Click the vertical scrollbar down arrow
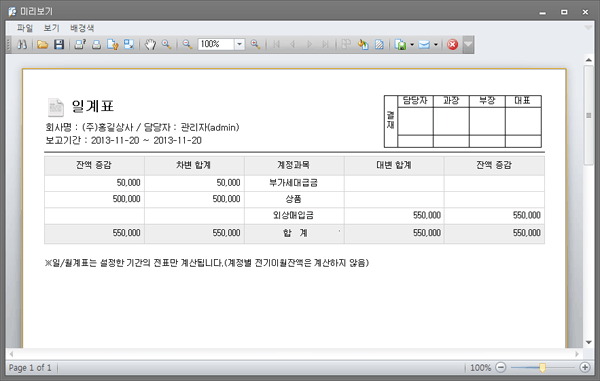The height and width of the screenshot is (381, 600). tap(589, 342)
